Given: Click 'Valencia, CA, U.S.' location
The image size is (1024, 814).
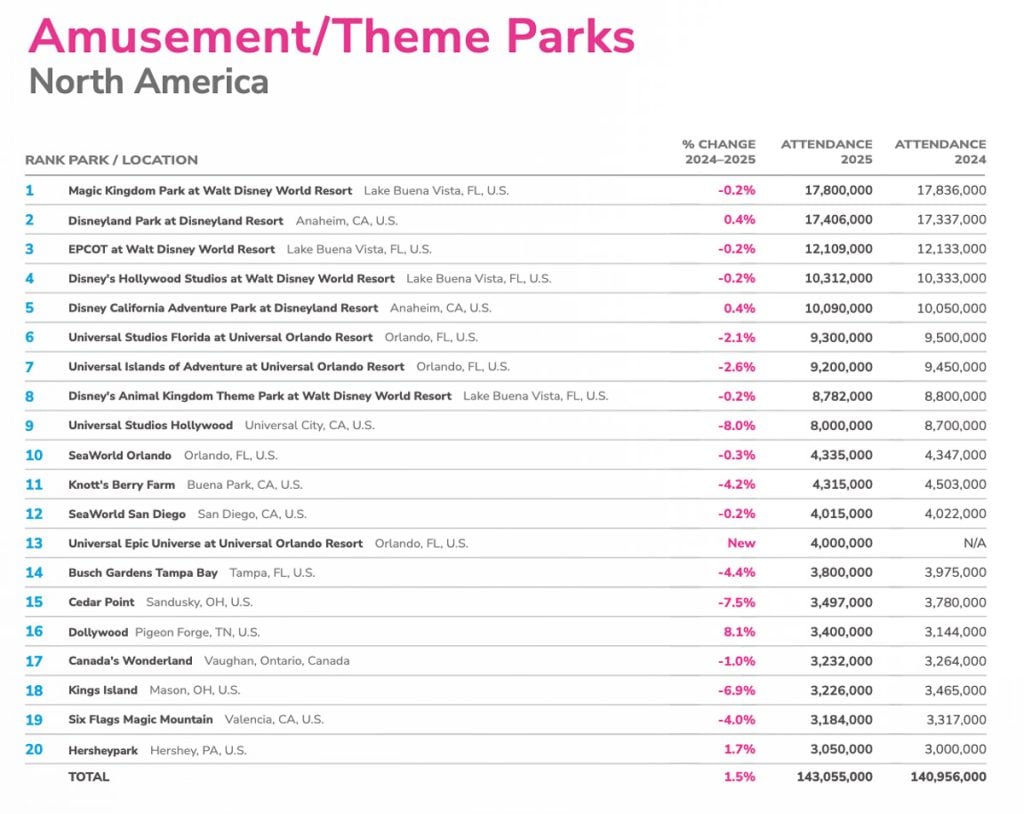Looking at the screenshot, I should click(274, 720).
